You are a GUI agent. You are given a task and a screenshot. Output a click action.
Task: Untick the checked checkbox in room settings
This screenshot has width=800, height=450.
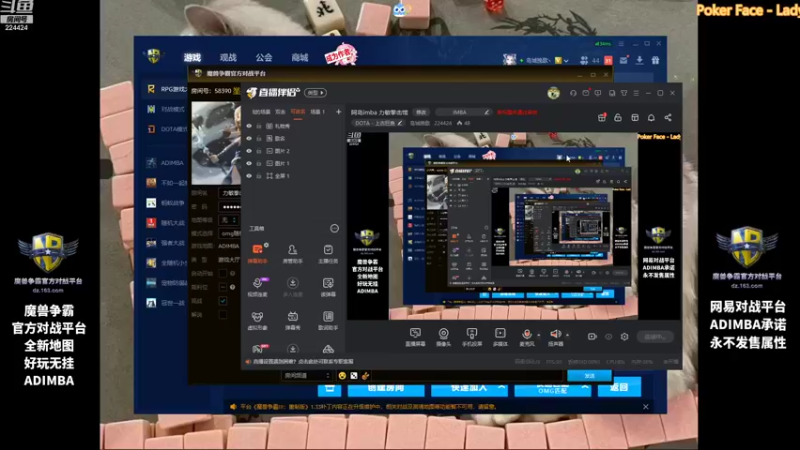(x=223, y=301)
